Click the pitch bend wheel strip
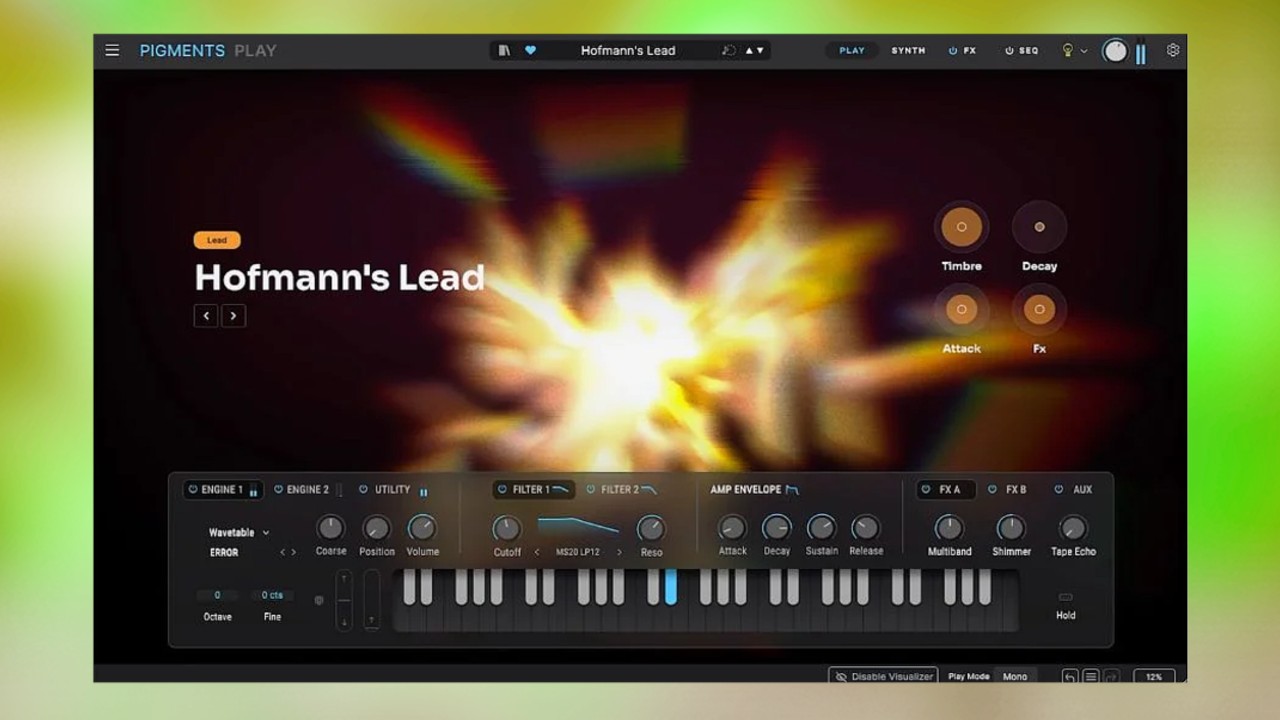 pos(344,600)
